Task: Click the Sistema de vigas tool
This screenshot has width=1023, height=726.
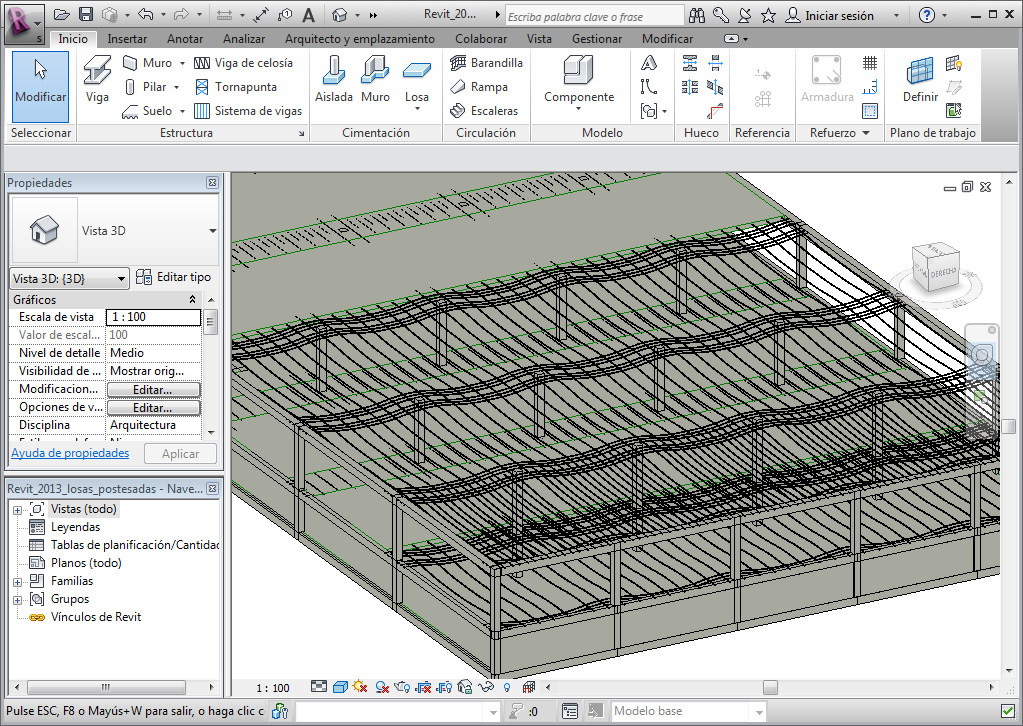Action: point(249,111)
